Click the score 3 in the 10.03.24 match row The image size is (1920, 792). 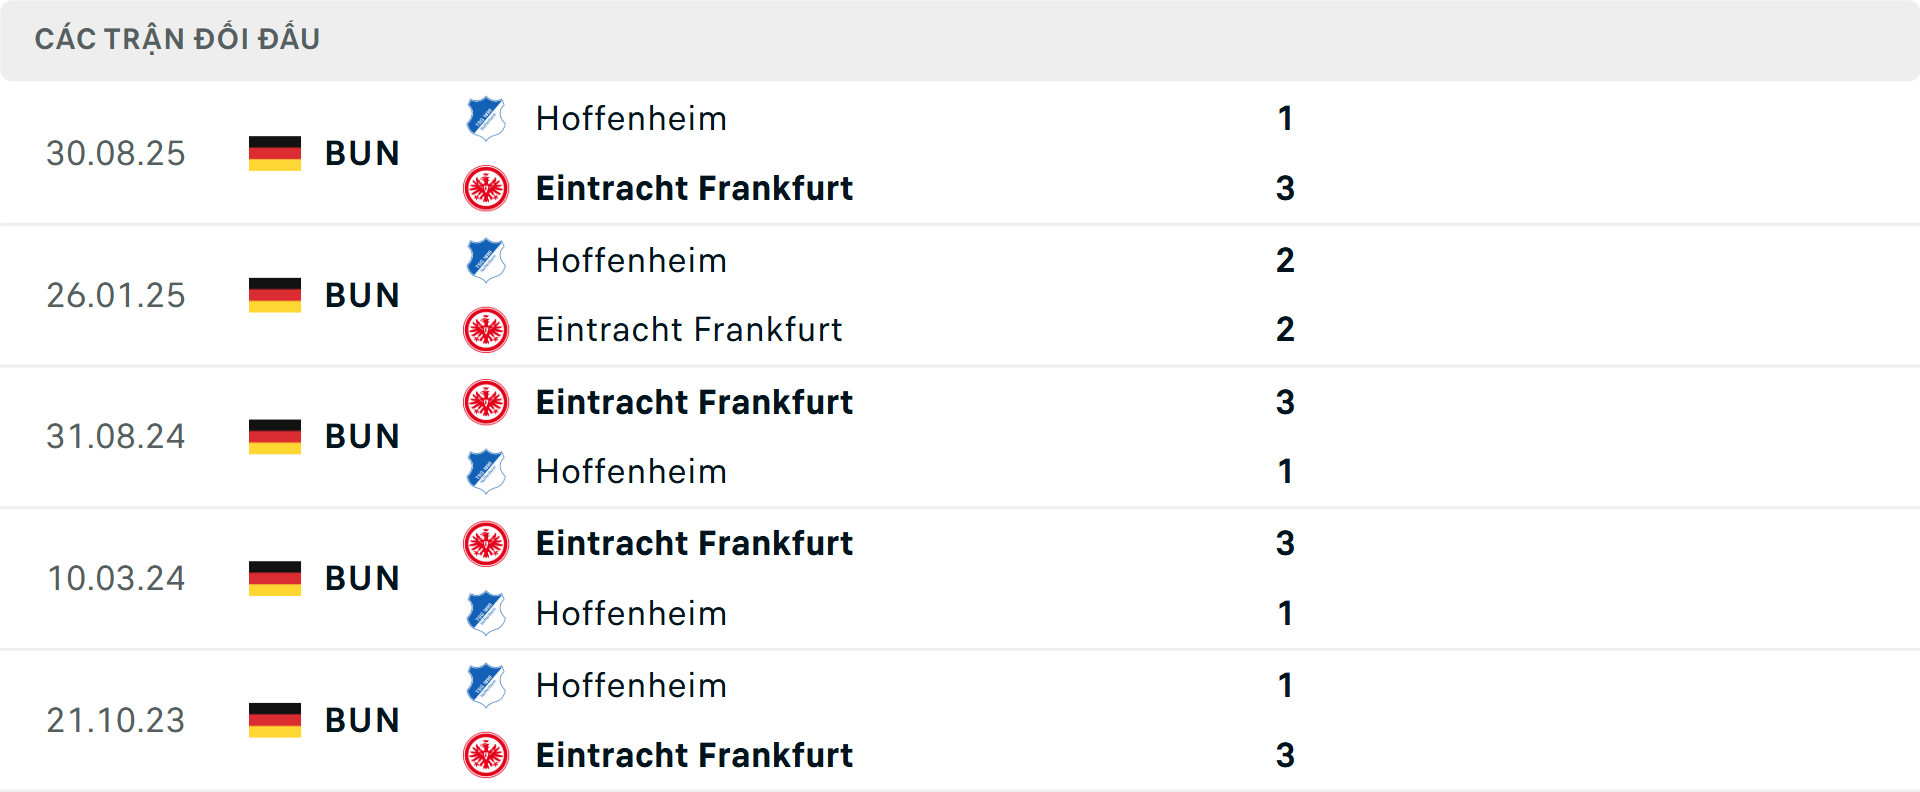1286,543
